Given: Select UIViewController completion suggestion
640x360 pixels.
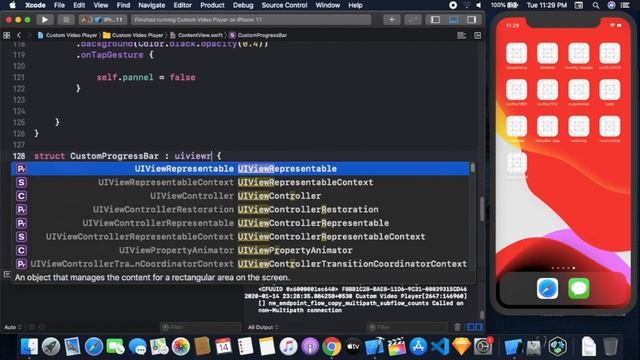Looking at the screenshot, I should [x=241, y=196].
